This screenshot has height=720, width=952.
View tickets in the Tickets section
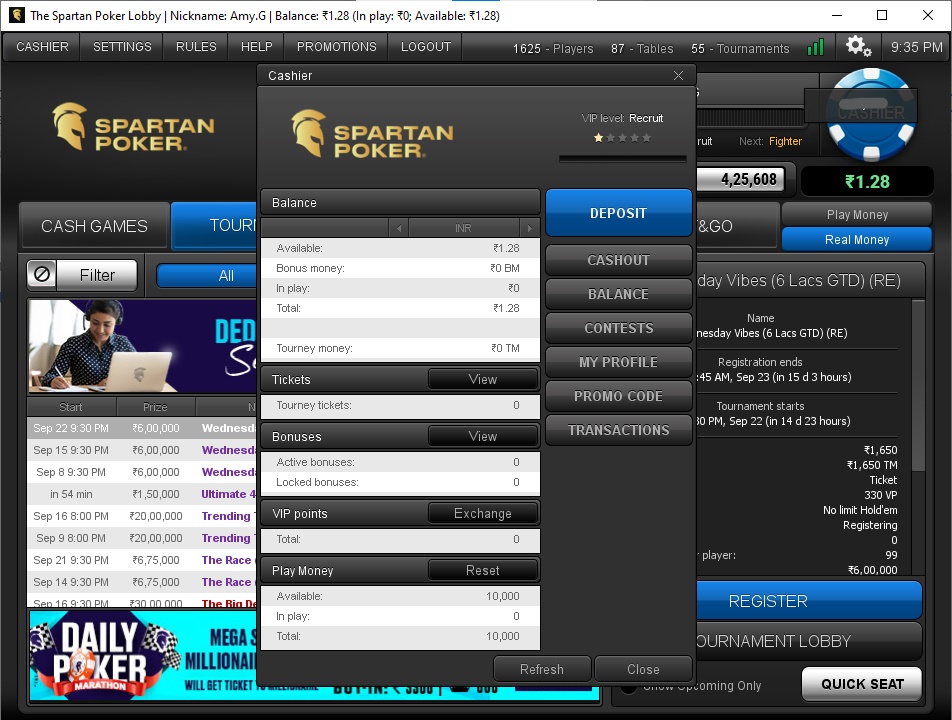(x=483, y=379)
